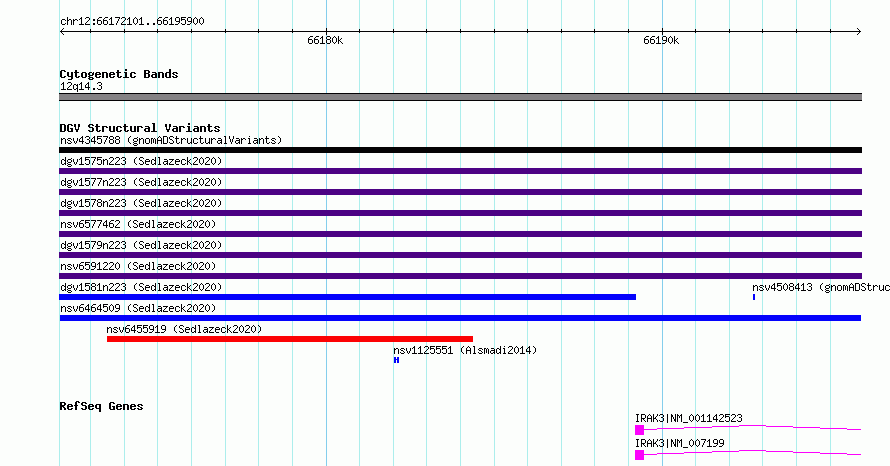Select the small blue nsv1125551 variant mark
890x466 pixels.
coord(396,360)
